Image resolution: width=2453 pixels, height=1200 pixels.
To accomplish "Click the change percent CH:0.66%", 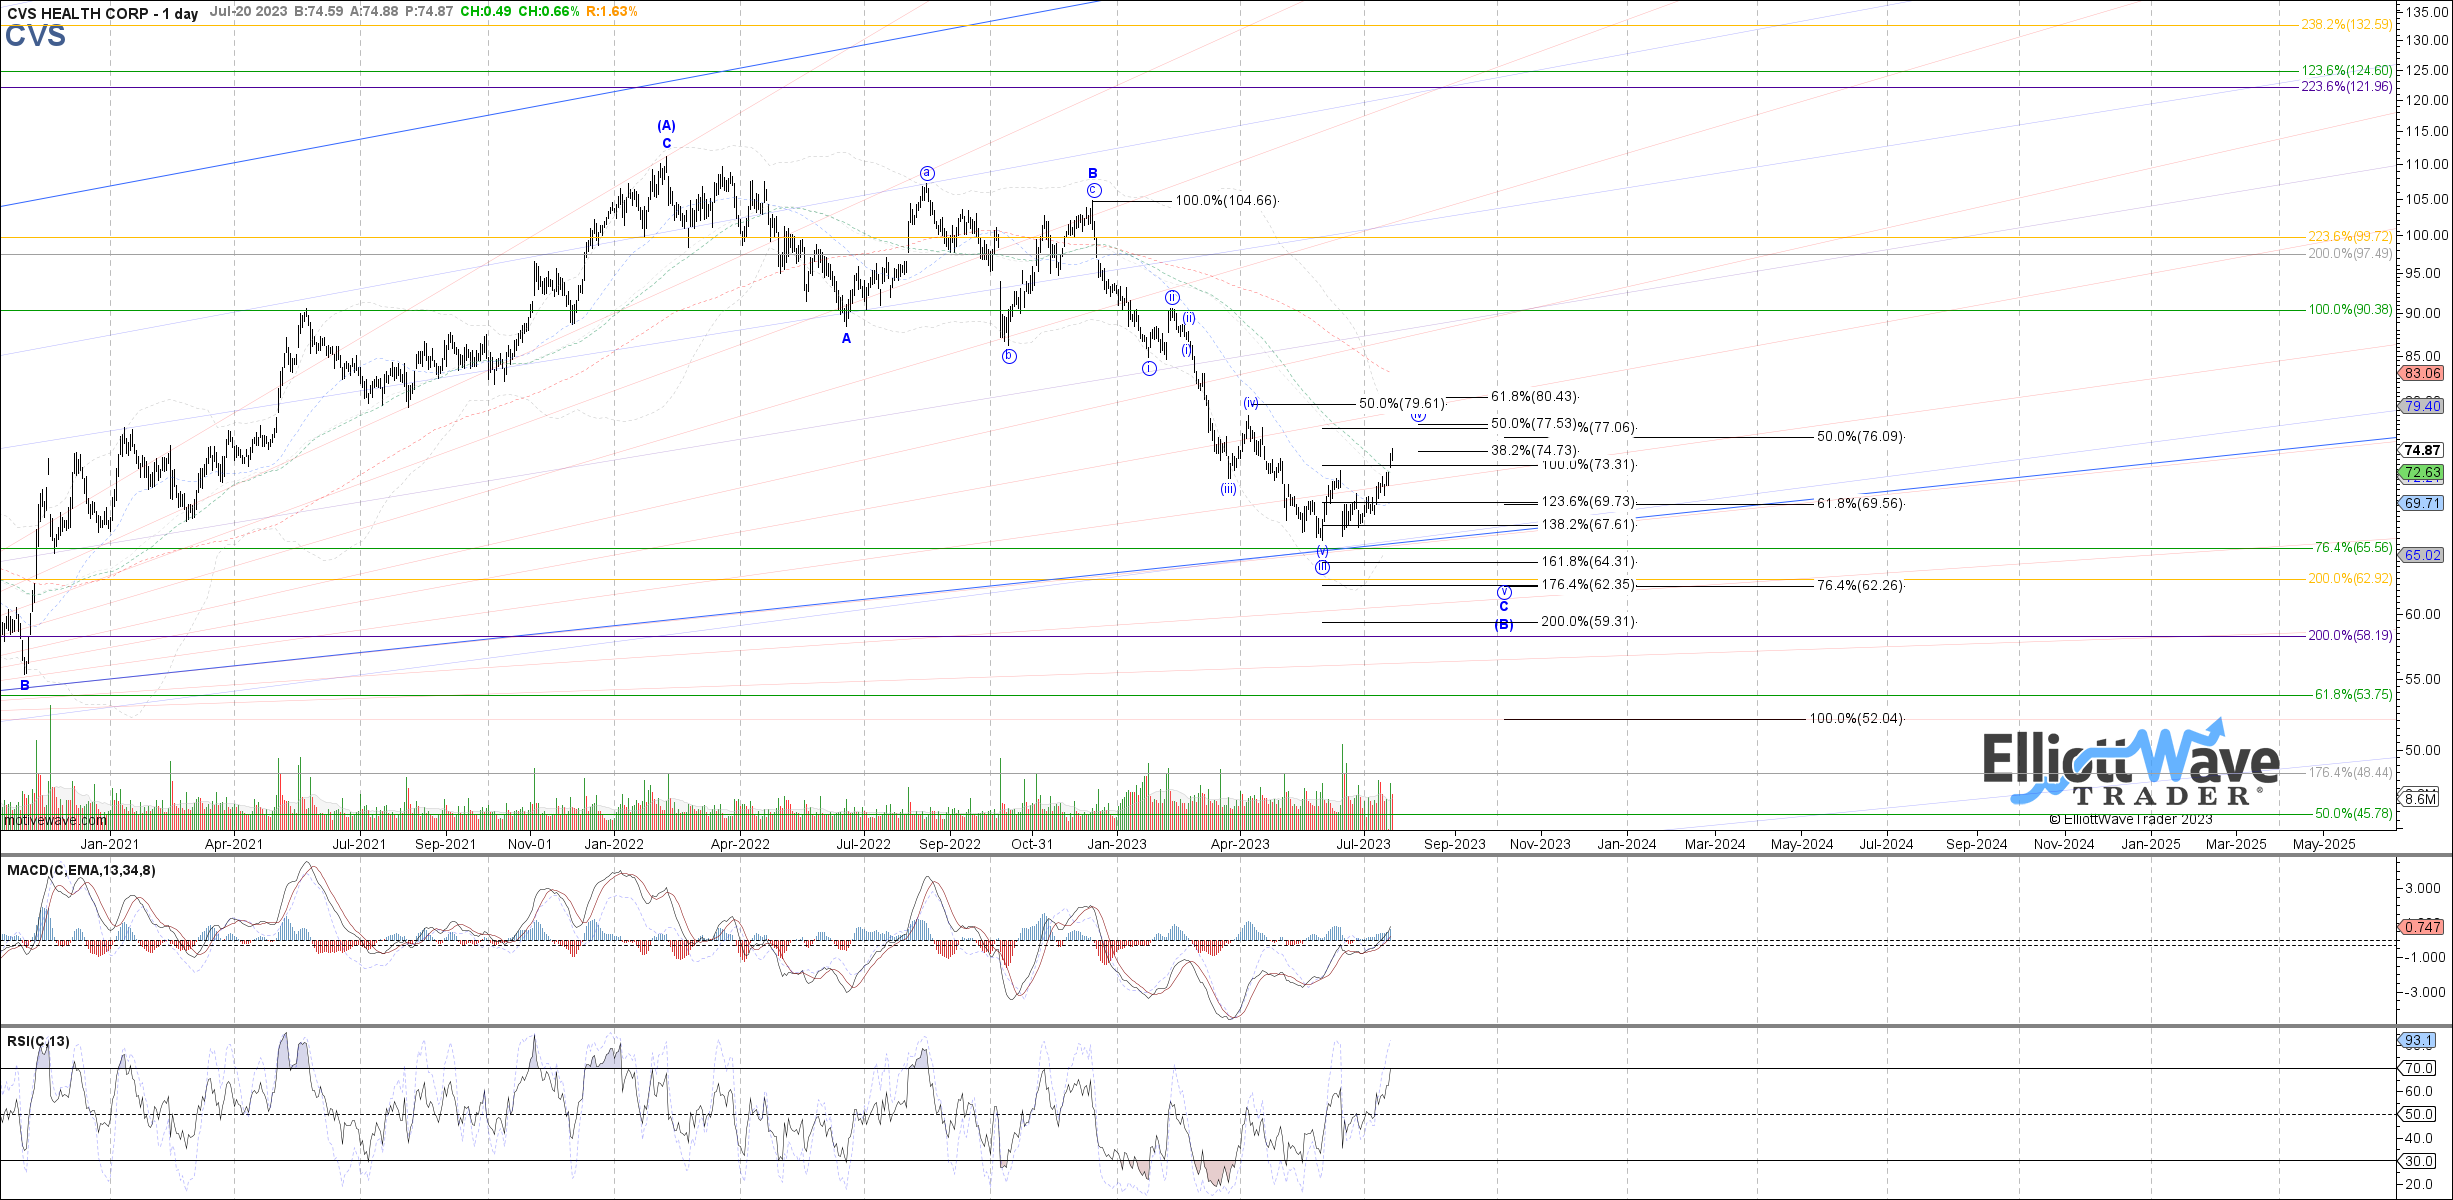I will point(548,12).
